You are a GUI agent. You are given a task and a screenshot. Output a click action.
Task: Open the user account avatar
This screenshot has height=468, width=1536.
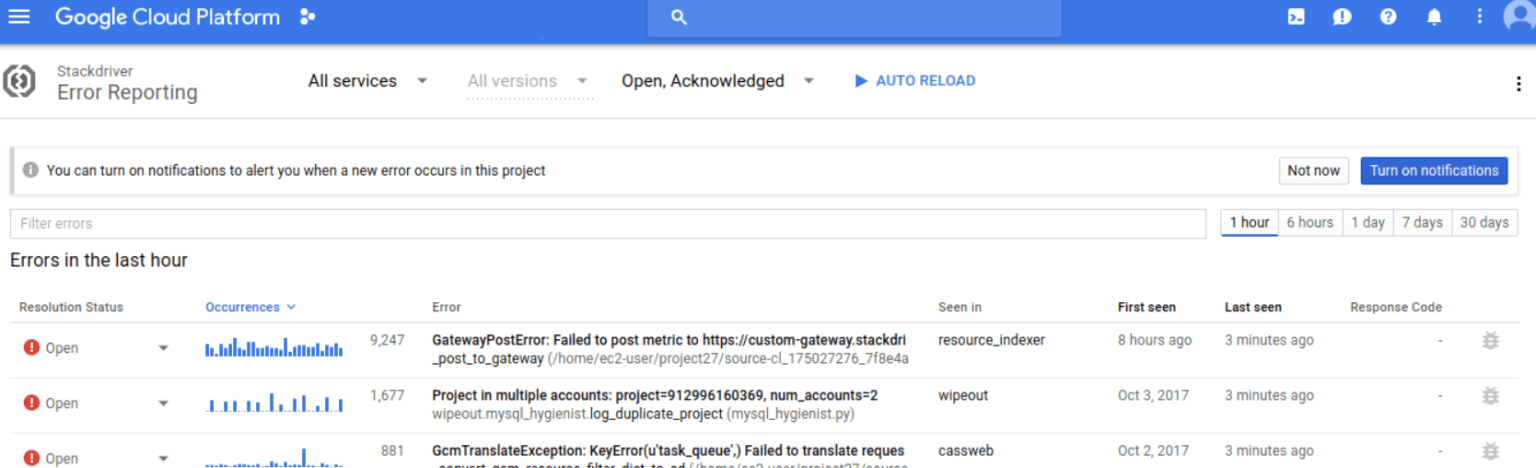(1520, 18)
